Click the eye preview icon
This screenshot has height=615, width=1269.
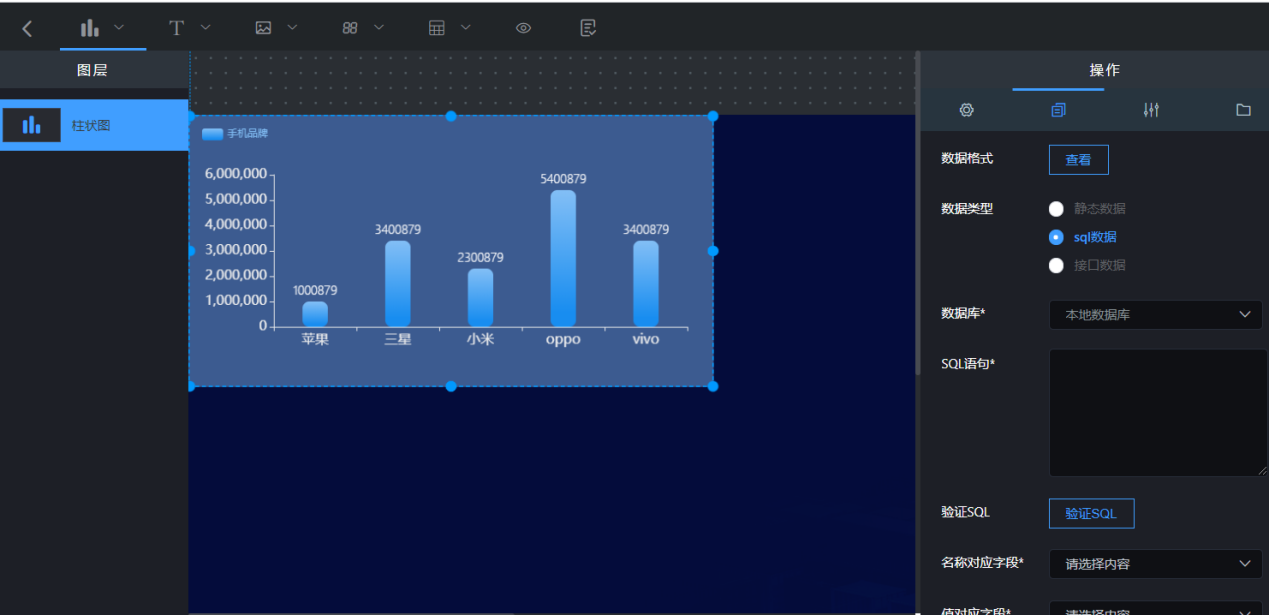[523, 28]
